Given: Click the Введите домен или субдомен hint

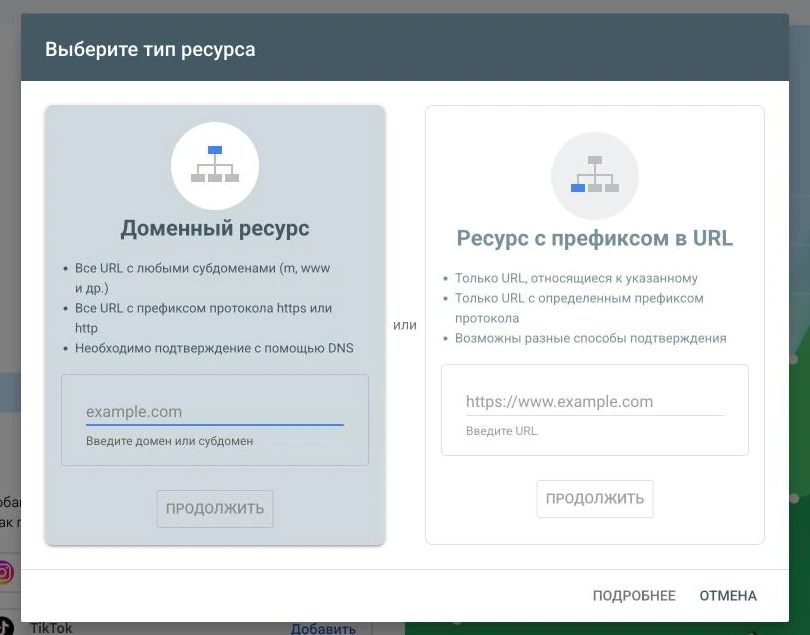Looking at the screenshot, I should click(169, 441).
